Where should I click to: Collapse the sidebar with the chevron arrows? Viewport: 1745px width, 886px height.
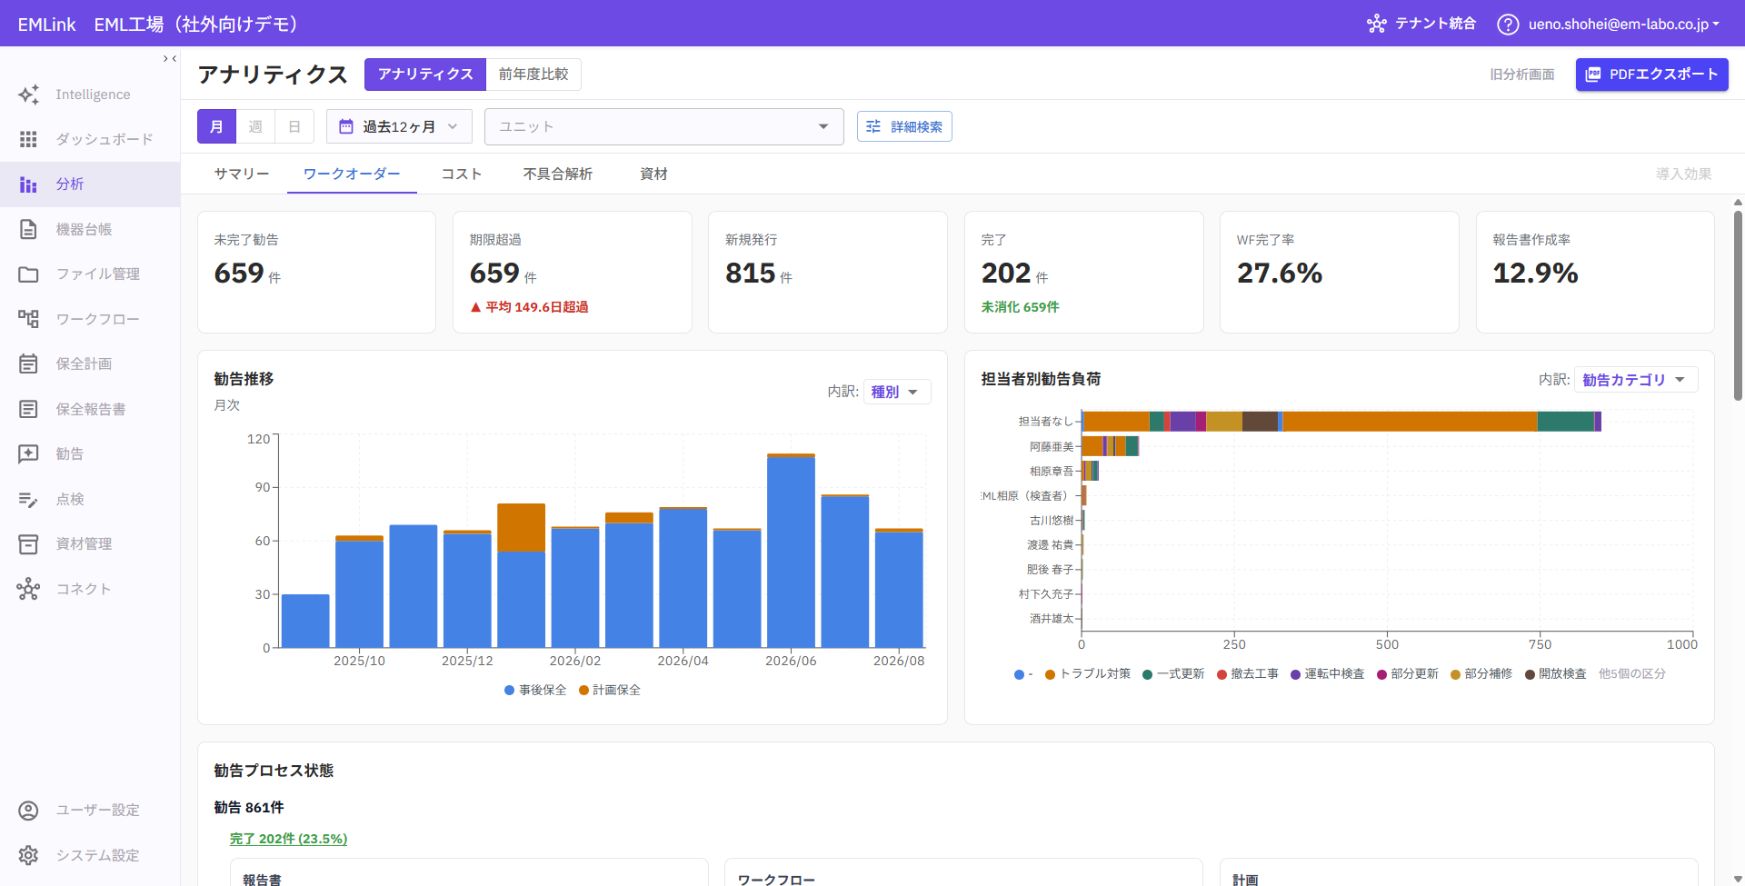(170, 59)
